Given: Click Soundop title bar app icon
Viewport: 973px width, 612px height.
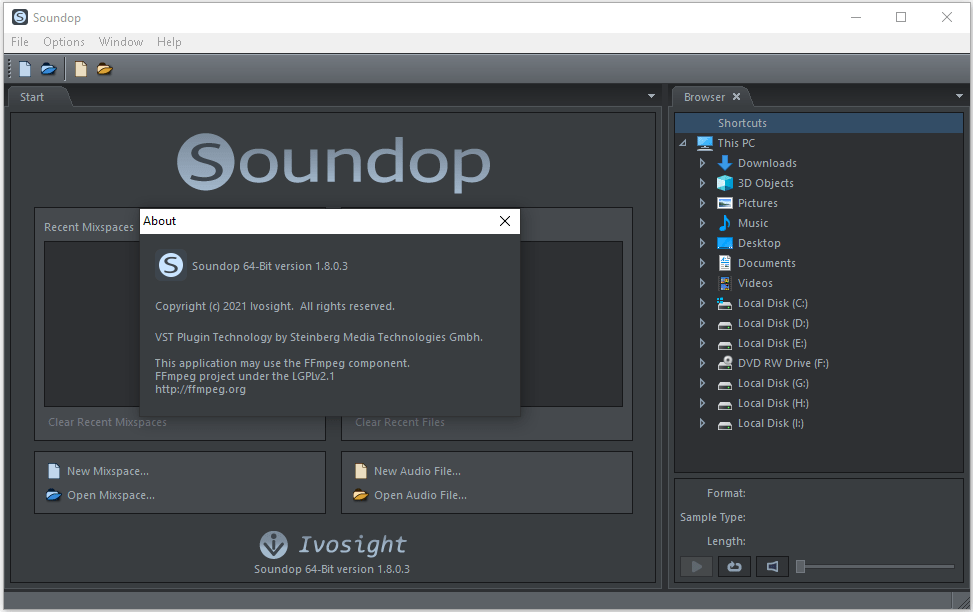Looking at the screenshot, I should [x=20, y=17].
